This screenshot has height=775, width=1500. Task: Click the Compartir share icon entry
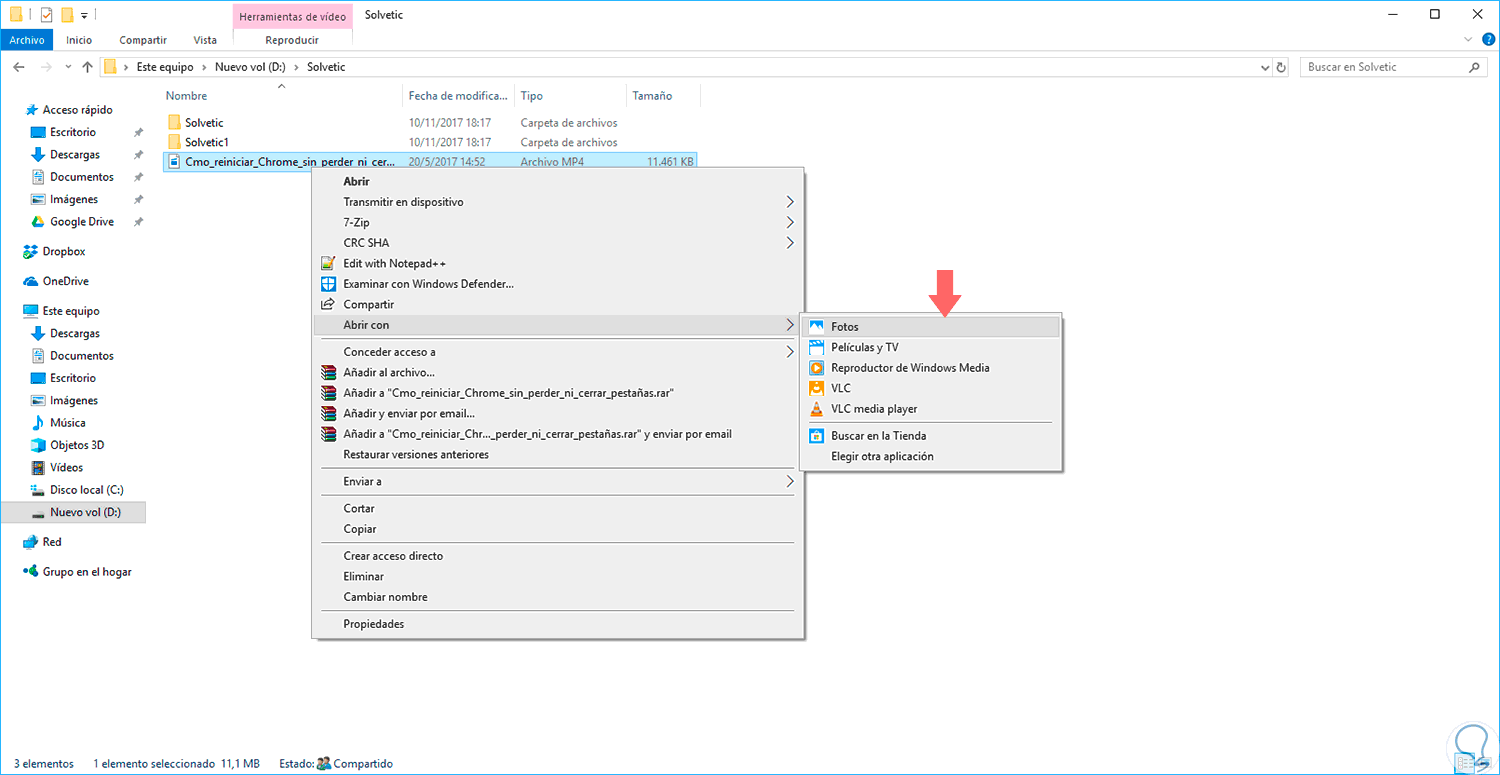327,304
